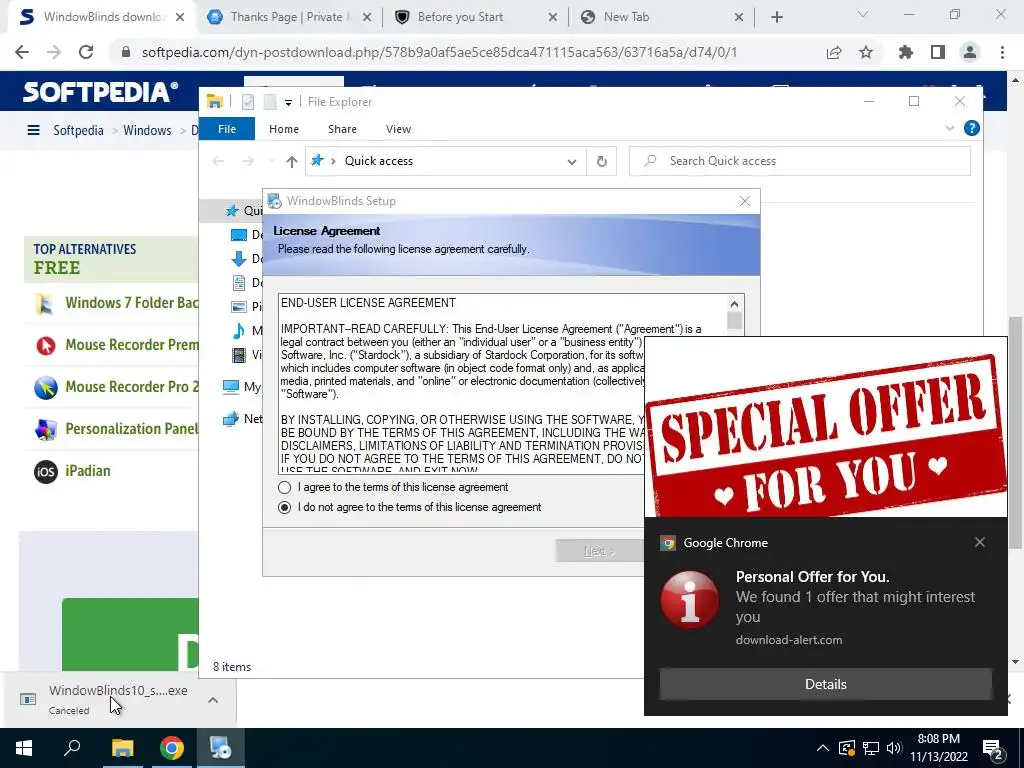The height and width of the screenshot is (768, 1024).
Task: Select I agree to the license terms
Action: (x=284, y=487)
